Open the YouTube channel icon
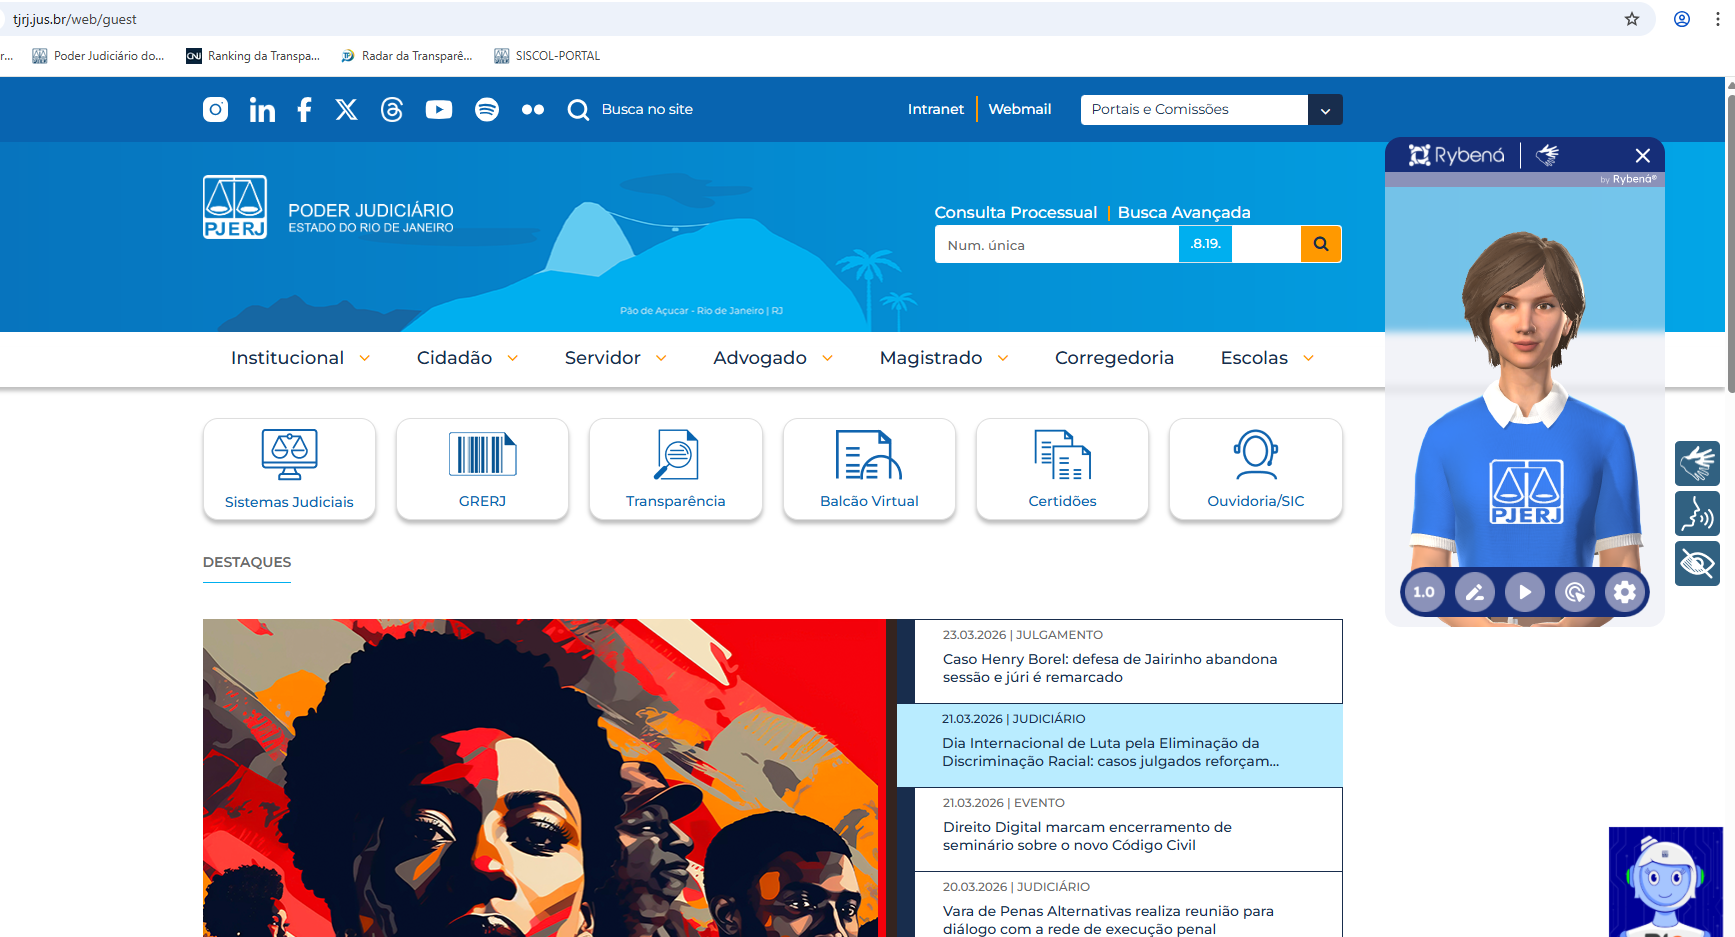Viewport: 1735px width, 937px height. click(438, 110)
